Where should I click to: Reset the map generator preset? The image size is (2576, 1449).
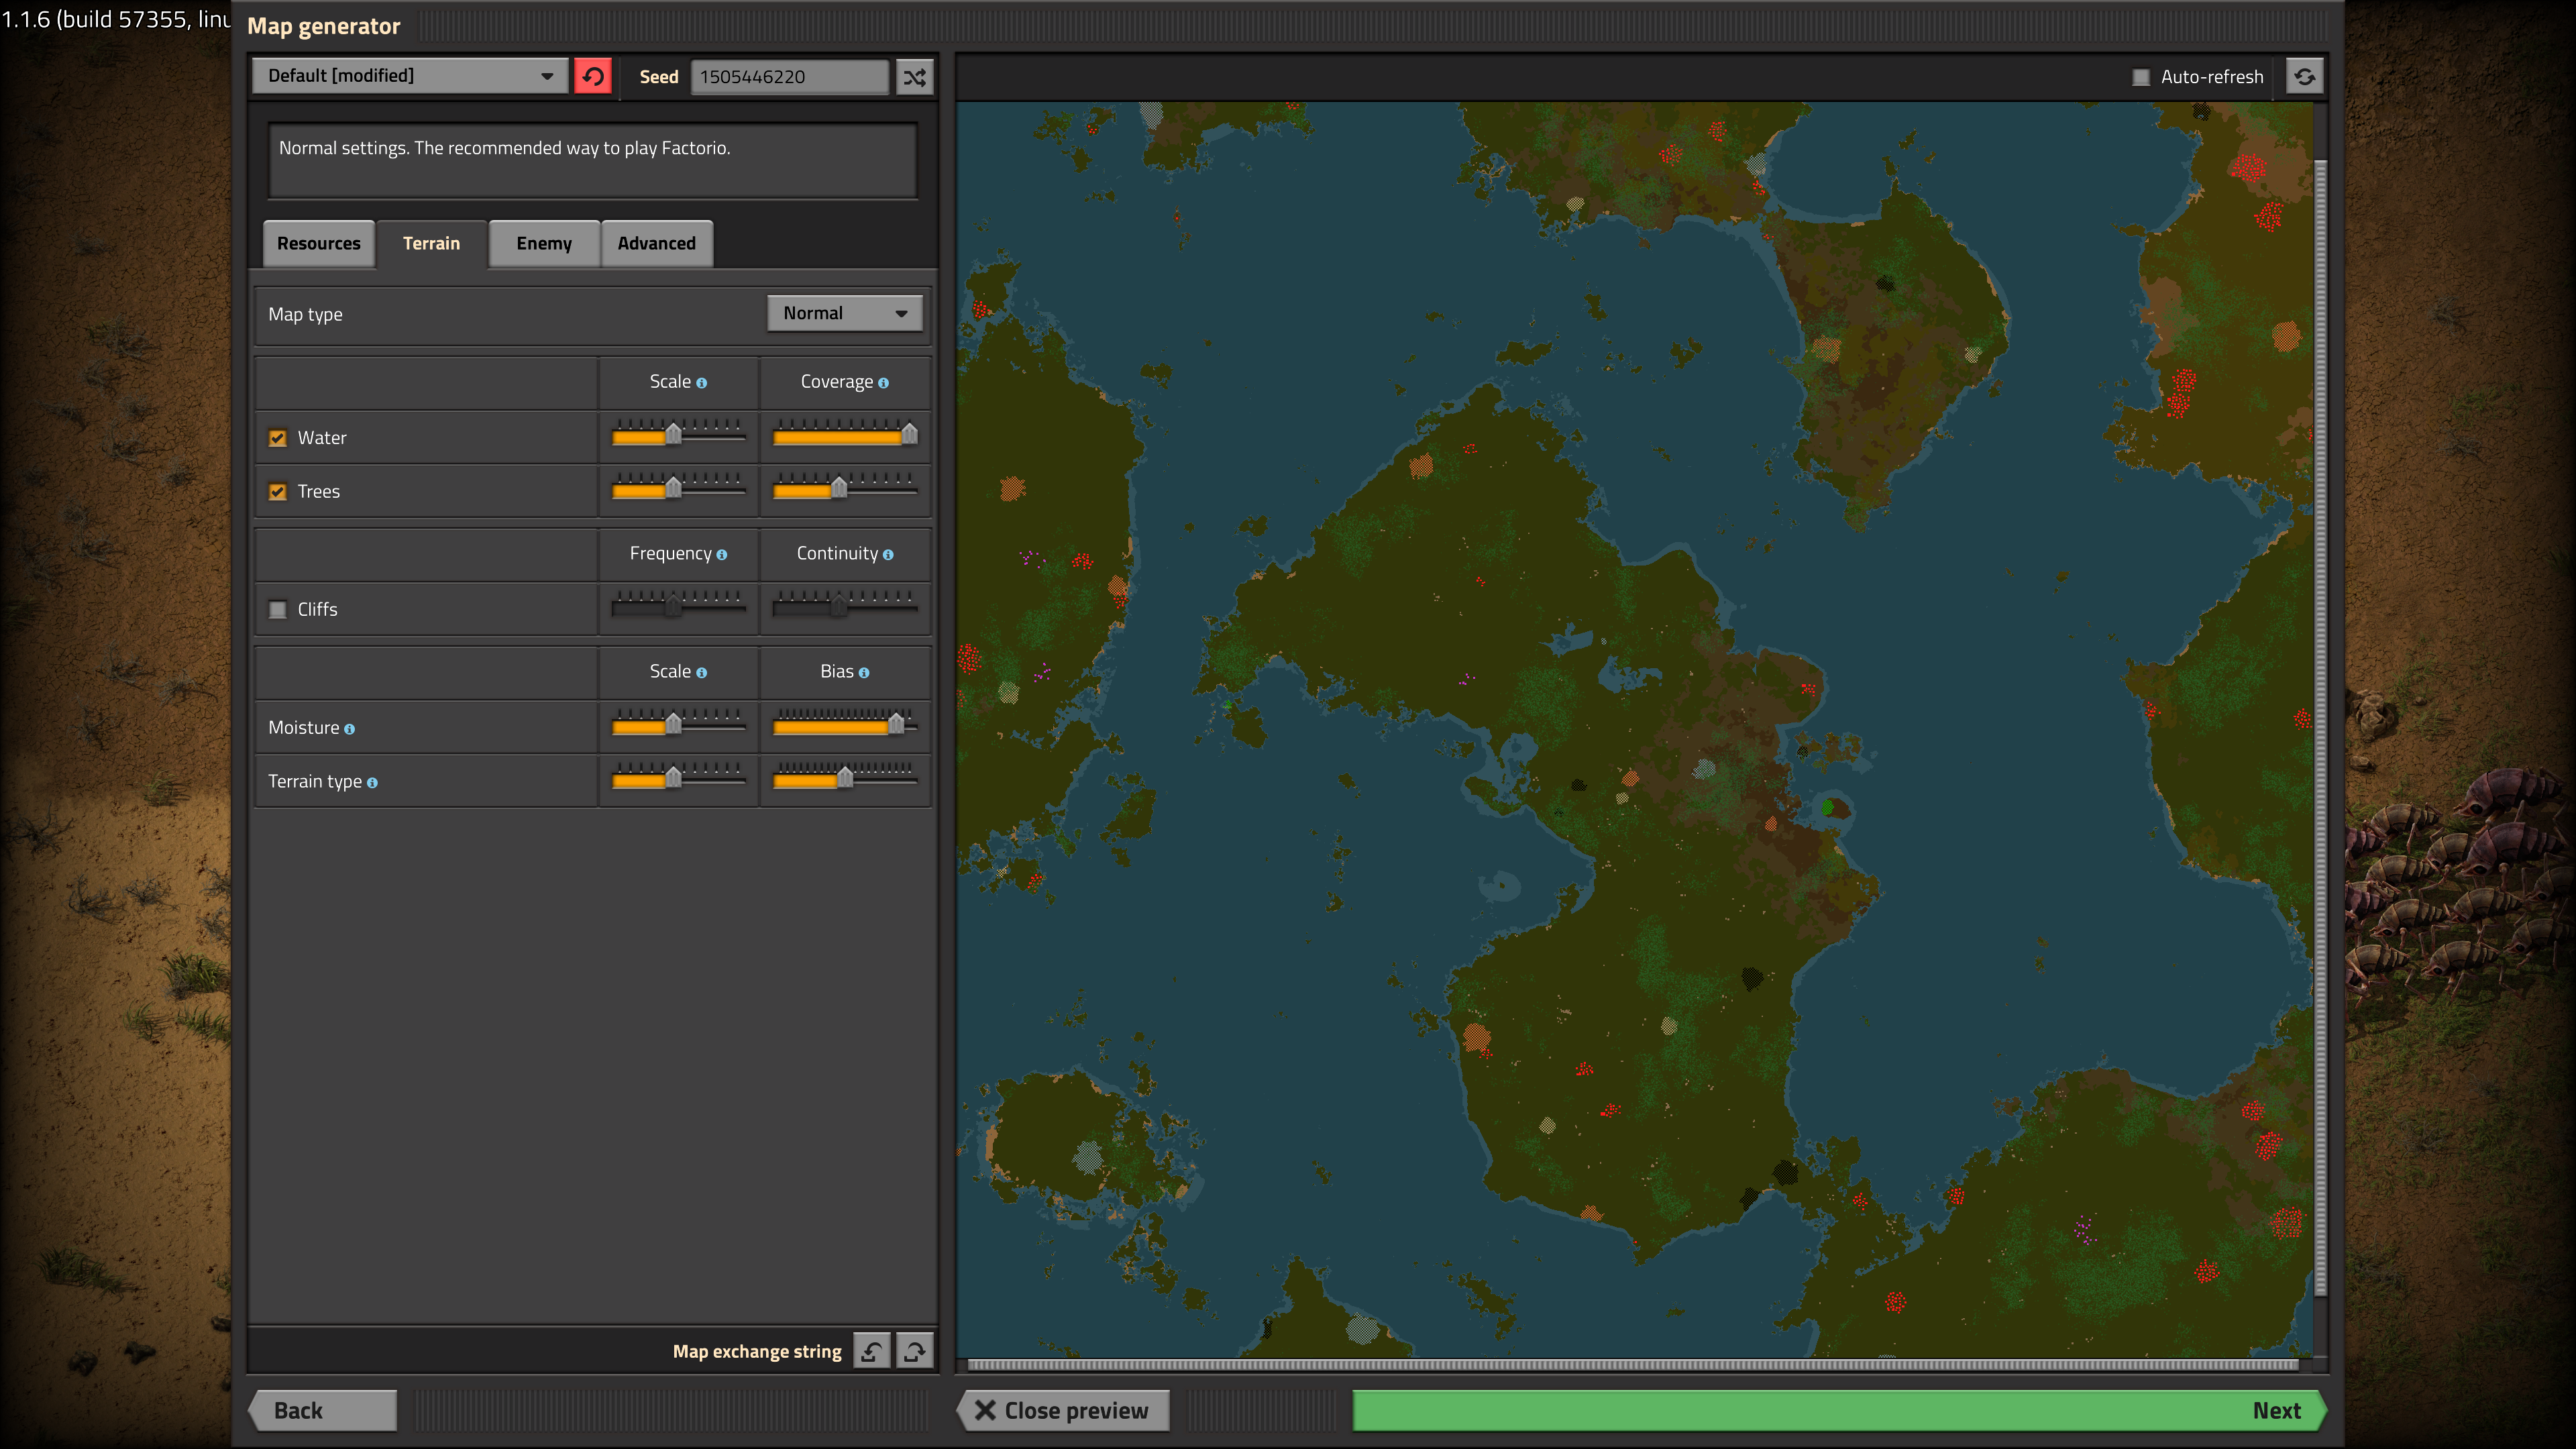coord(593,76)
